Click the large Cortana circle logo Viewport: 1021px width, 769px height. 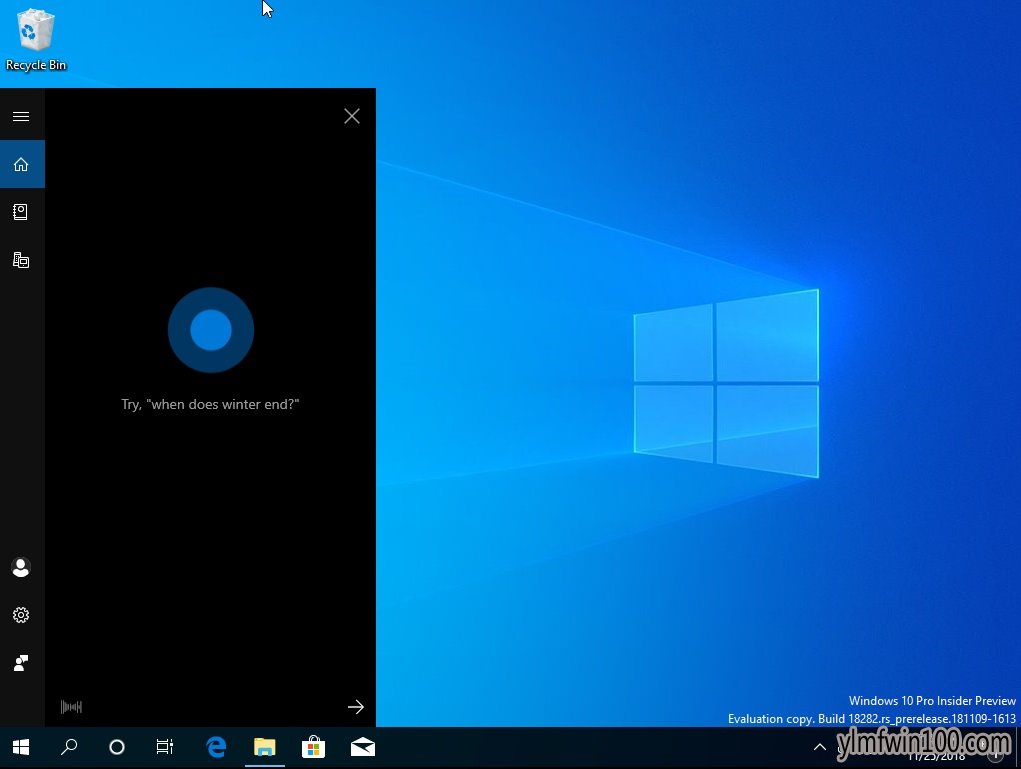point(211,330)
